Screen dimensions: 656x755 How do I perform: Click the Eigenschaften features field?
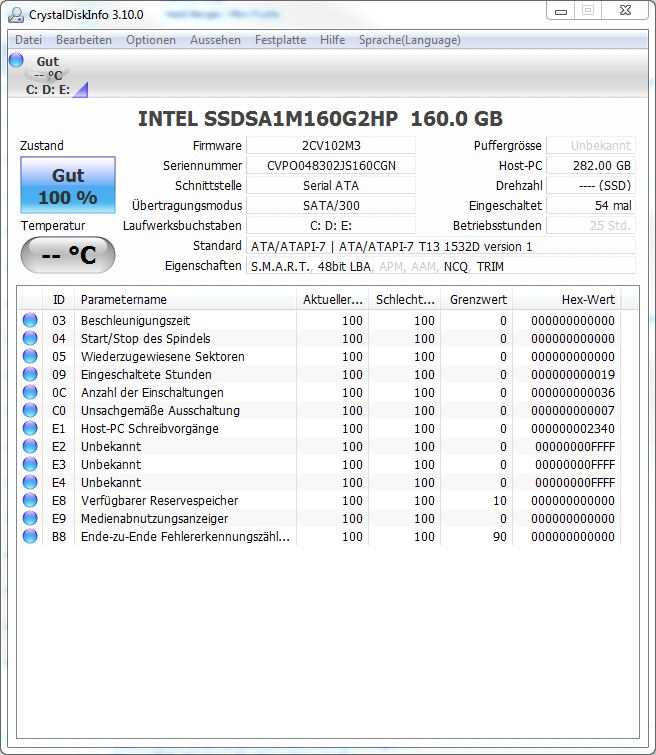point(441,266)
